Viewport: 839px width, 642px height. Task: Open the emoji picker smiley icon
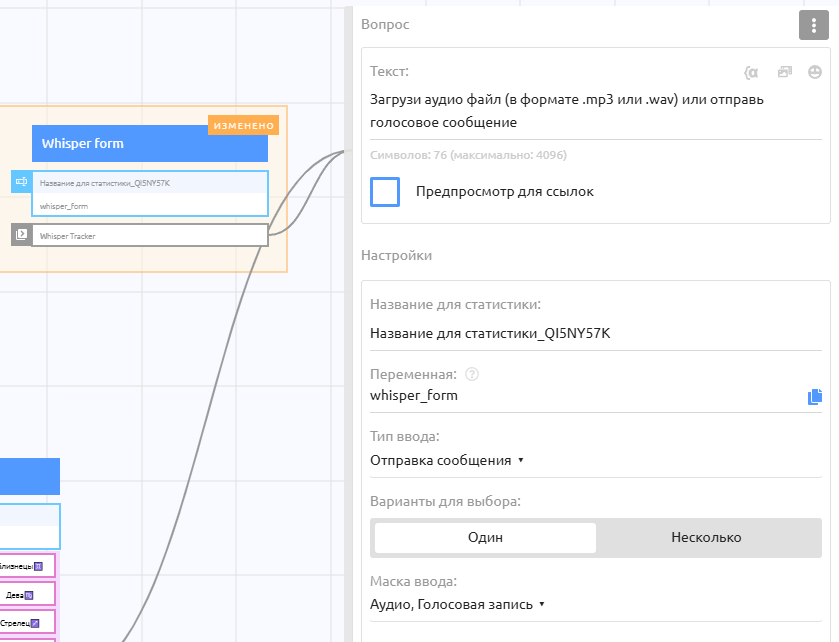pyautogui.click(x=815, y=72)
